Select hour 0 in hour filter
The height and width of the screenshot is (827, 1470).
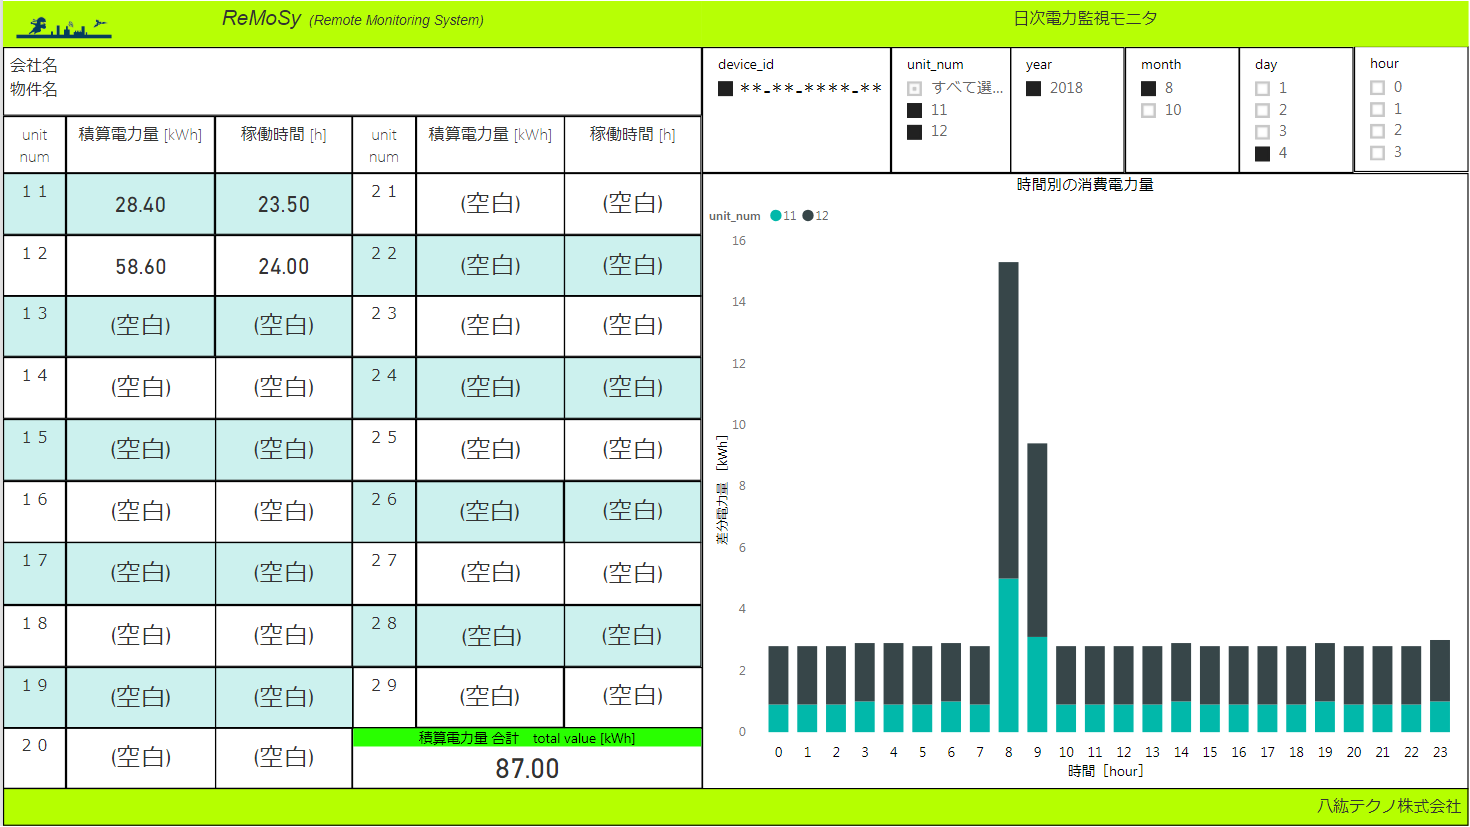[x=1377, y=87]
